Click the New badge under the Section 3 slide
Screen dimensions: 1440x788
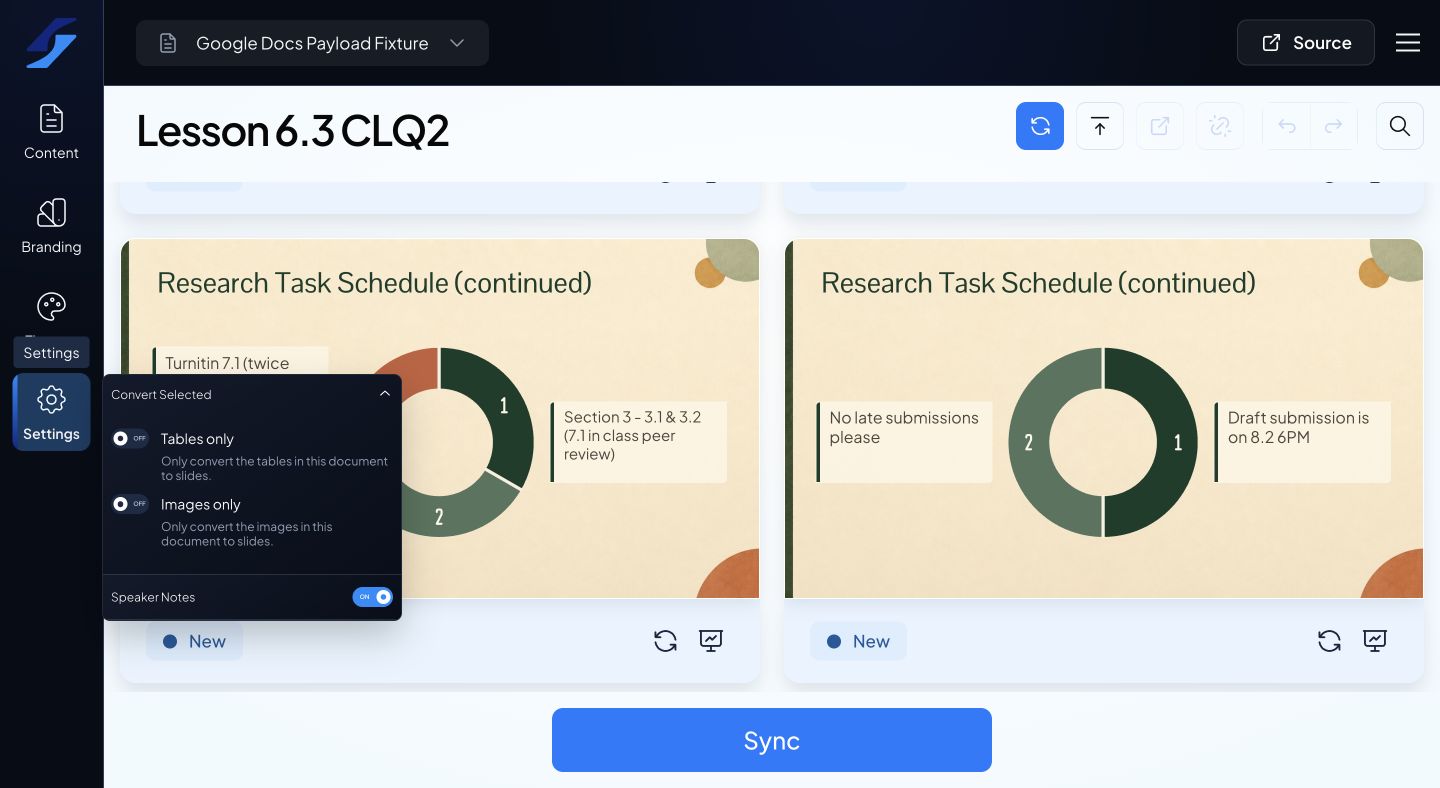point(195,641)
